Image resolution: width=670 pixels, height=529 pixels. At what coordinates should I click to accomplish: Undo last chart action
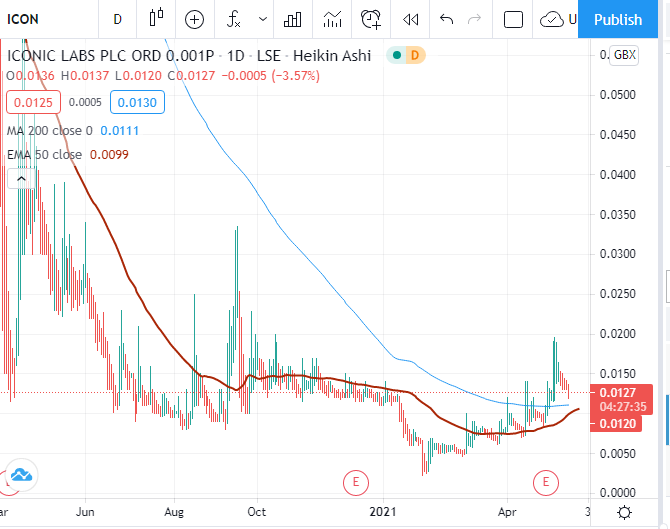[x=447, y=19]
